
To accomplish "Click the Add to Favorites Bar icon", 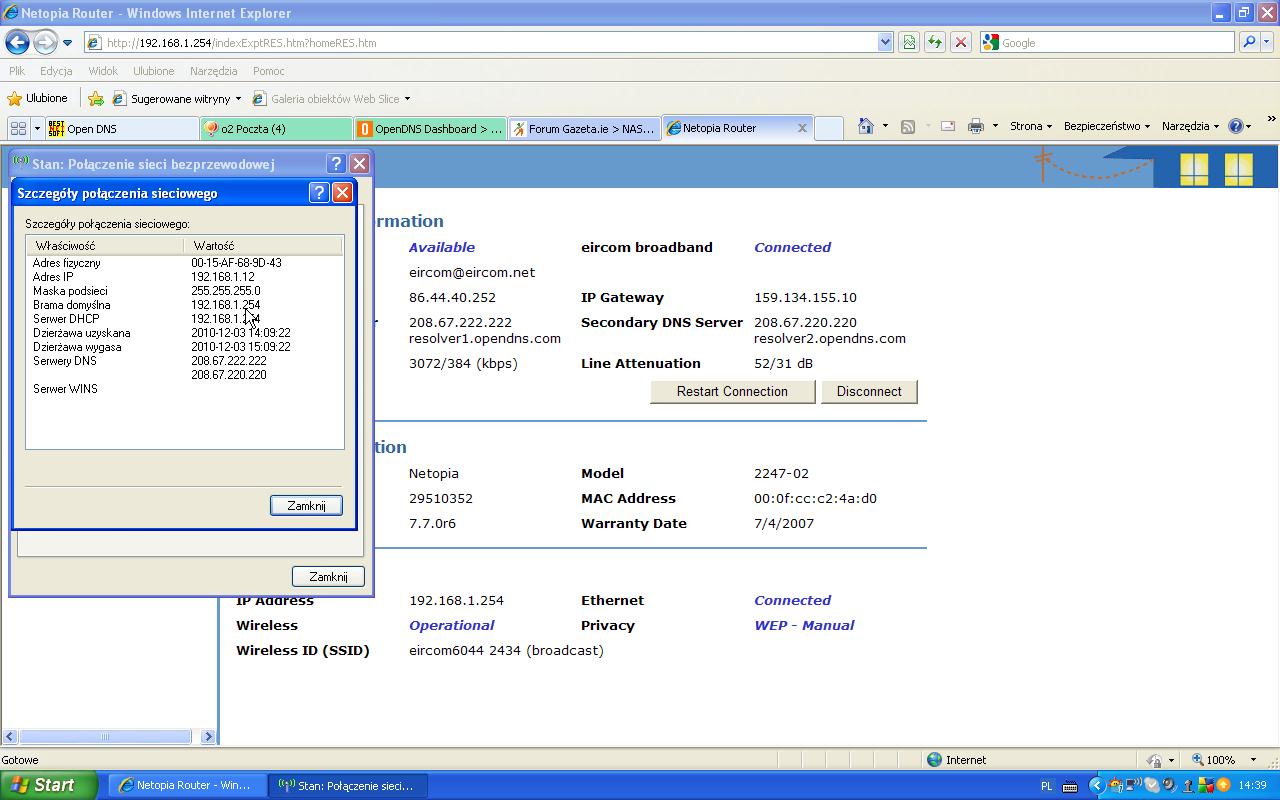I will (x=96, y=98).
